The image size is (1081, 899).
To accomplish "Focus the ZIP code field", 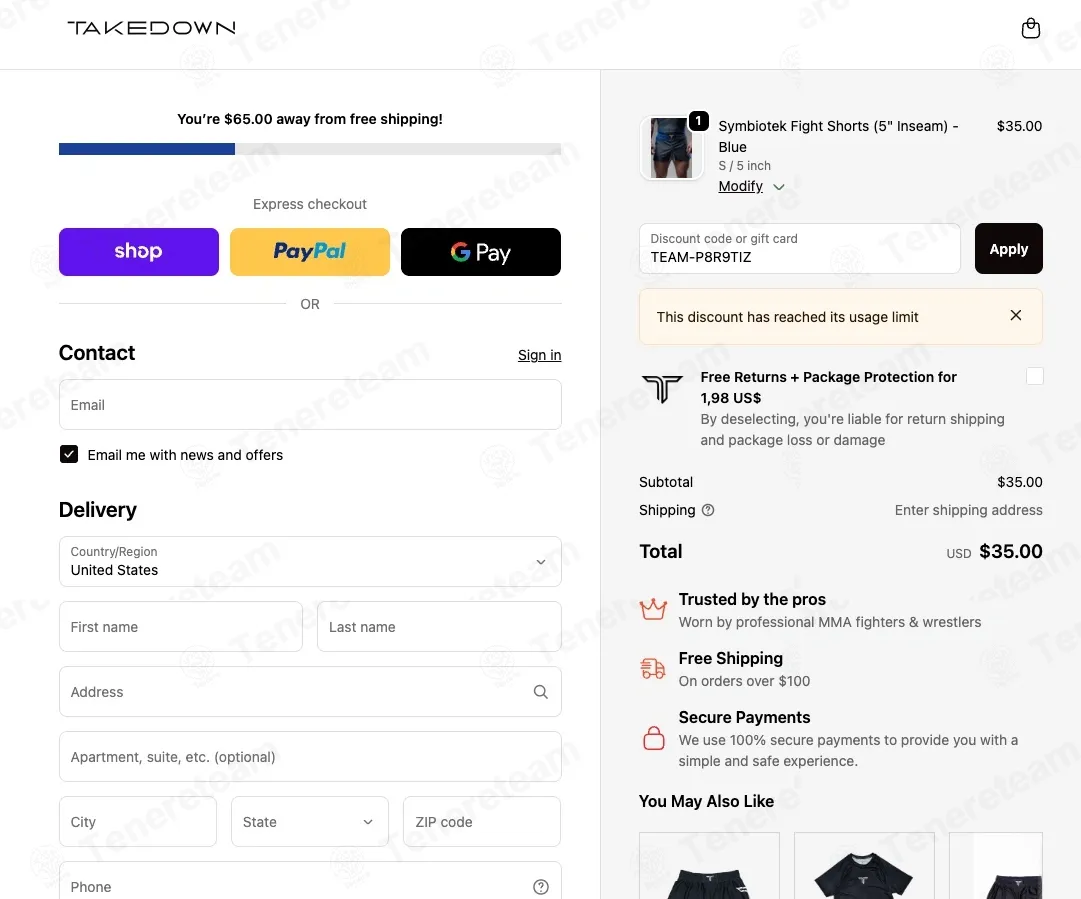I will pos(482,822).
